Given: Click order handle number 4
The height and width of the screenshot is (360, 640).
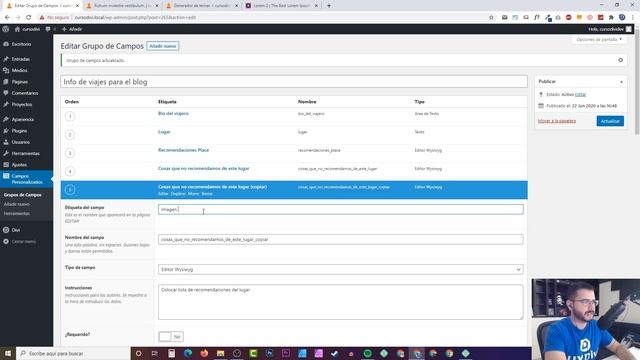Looking at the screenshot, I should pos(70,171).
